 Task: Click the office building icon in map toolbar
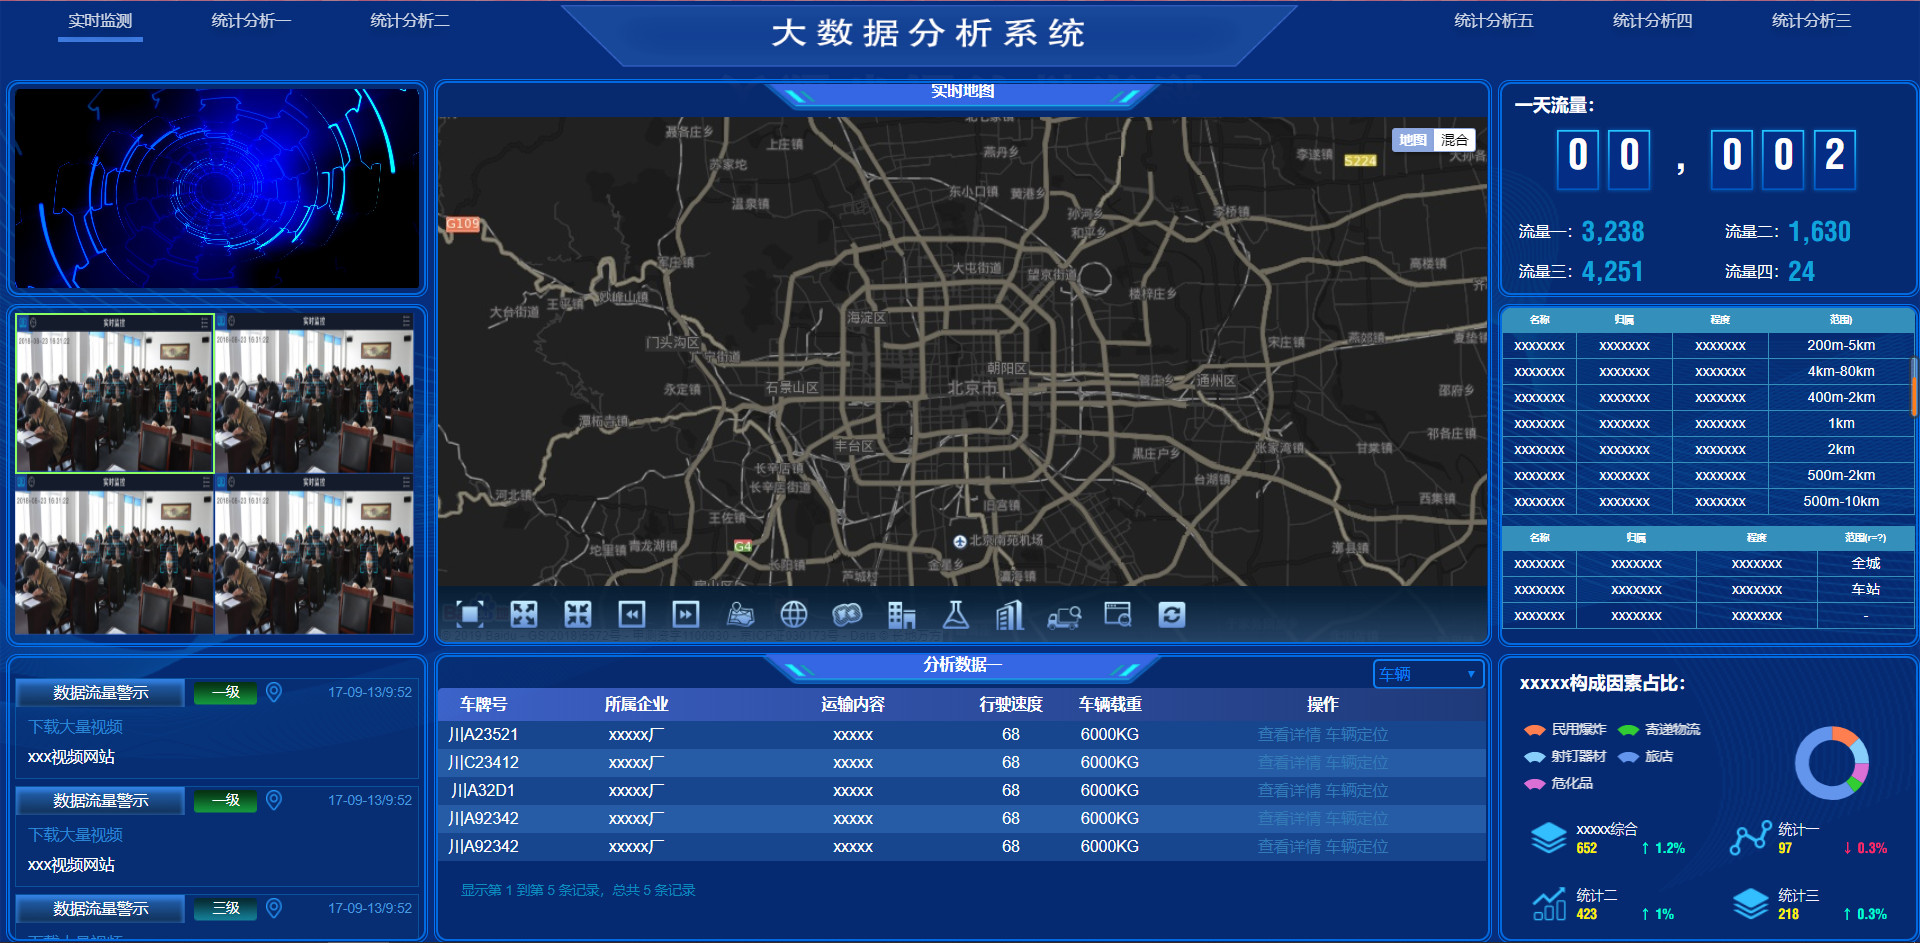point(902,614)
